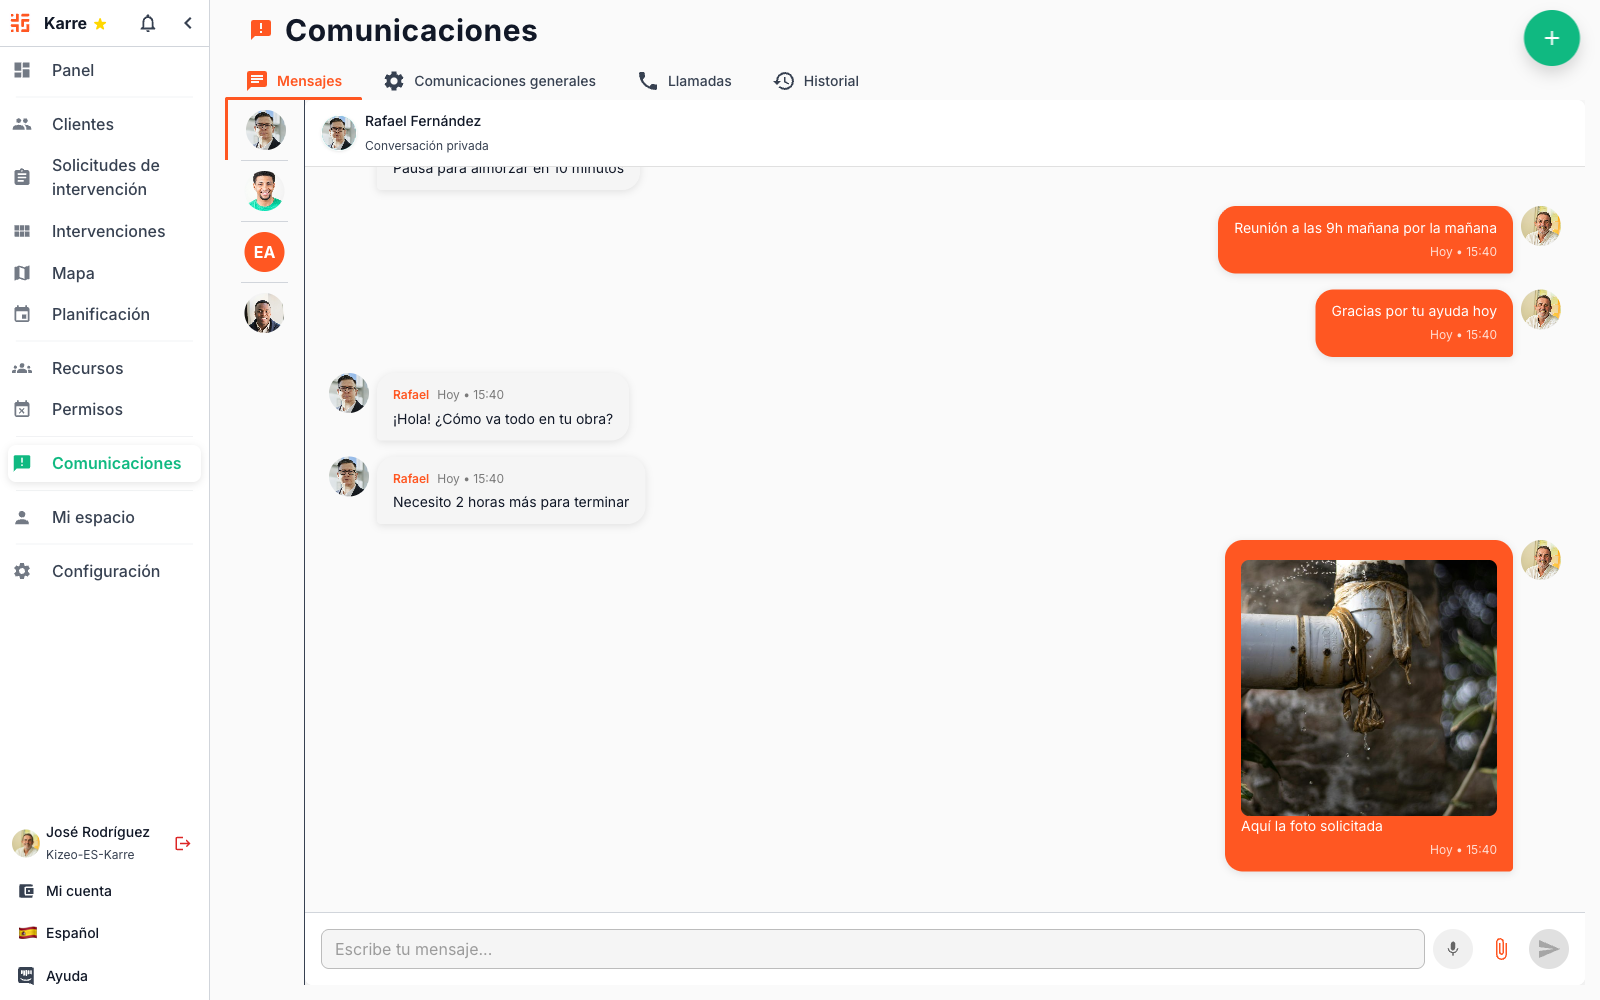1600x1000 pixels.
Task: Open Planificación from the sidebar
Action: pos(100,313)
